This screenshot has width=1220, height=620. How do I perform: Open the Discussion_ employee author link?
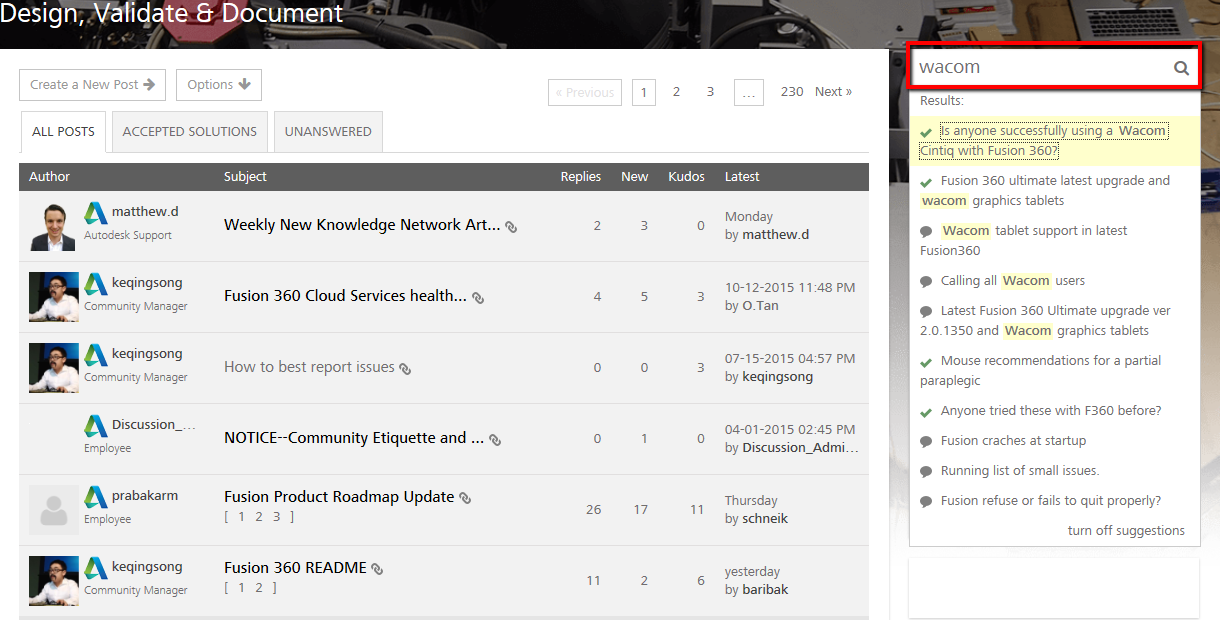154,425
